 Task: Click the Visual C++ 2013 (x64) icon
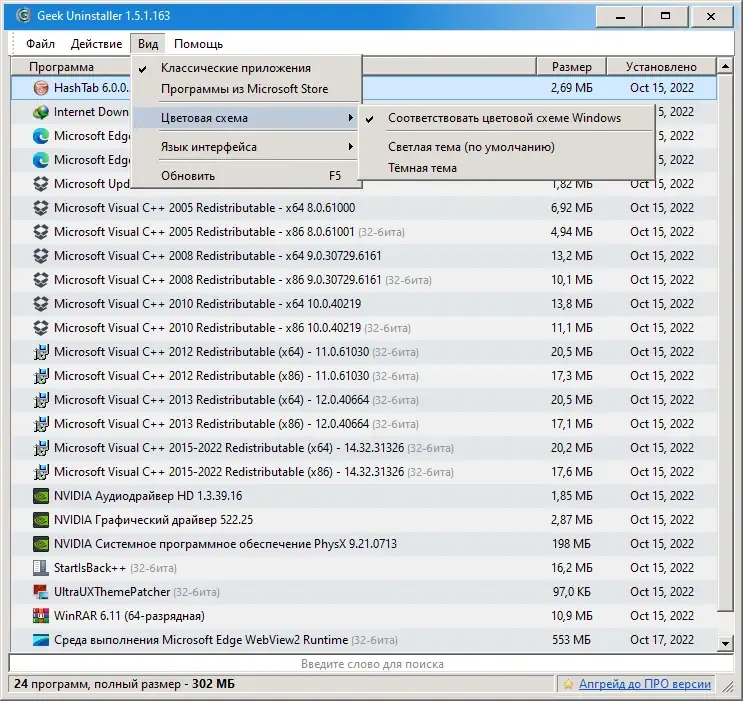click(41, 400)
